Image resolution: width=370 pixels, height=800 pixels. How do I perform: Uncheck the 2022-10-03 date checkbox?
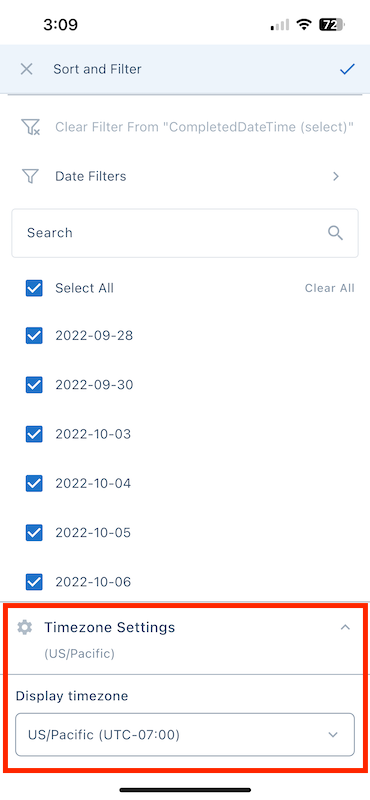(x=34, y=434)
